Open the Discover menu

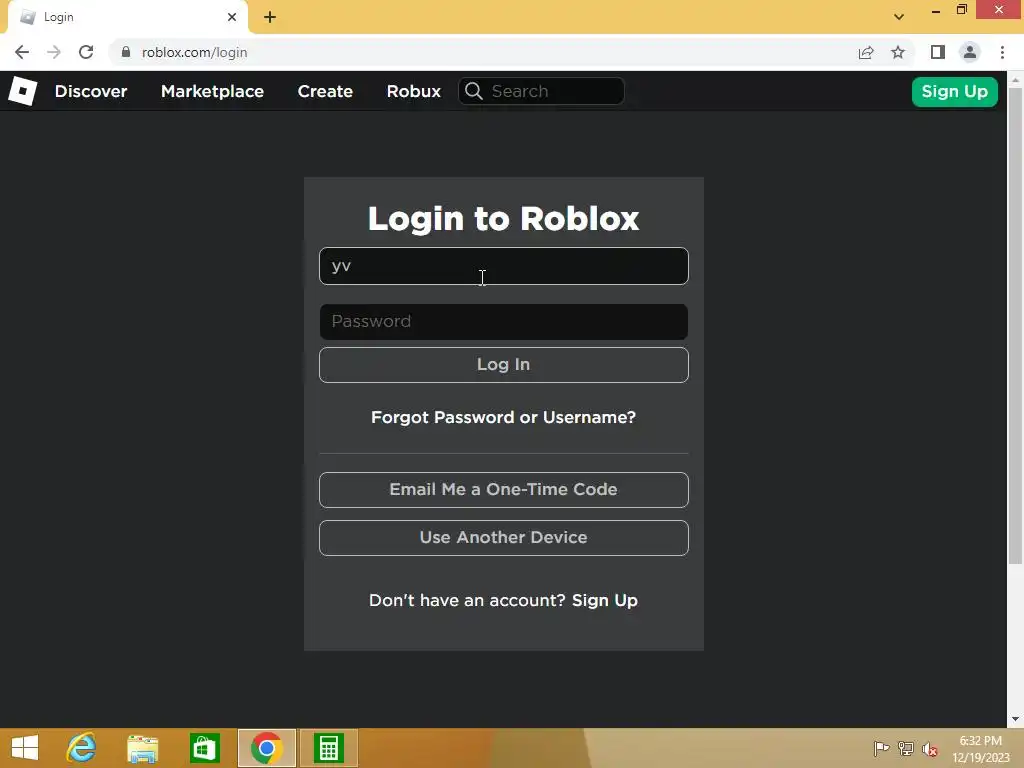point(91,91)
